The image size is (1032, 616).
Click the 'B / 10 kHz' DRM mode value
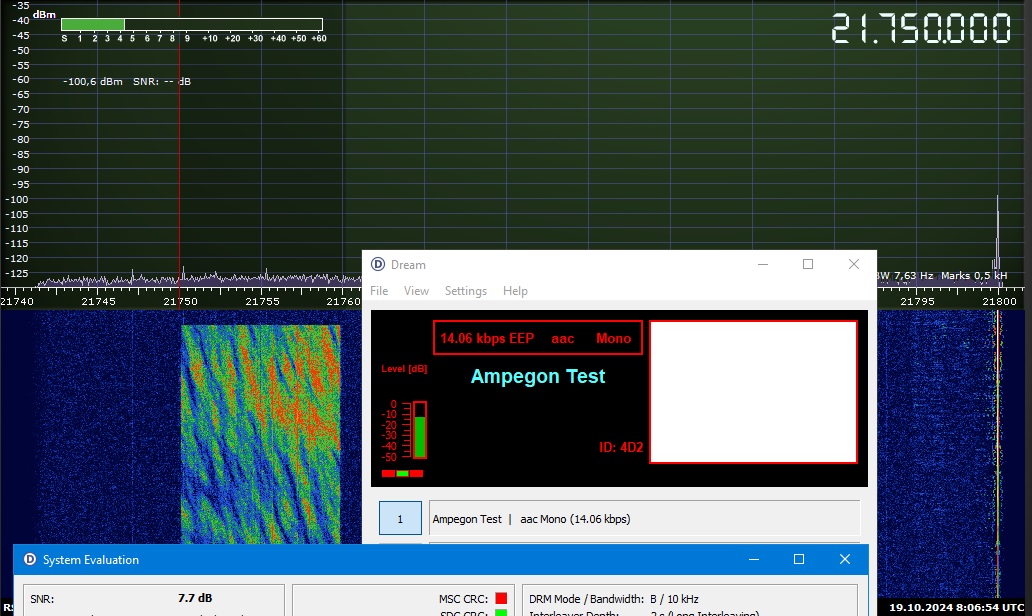(x=675, y=599)
